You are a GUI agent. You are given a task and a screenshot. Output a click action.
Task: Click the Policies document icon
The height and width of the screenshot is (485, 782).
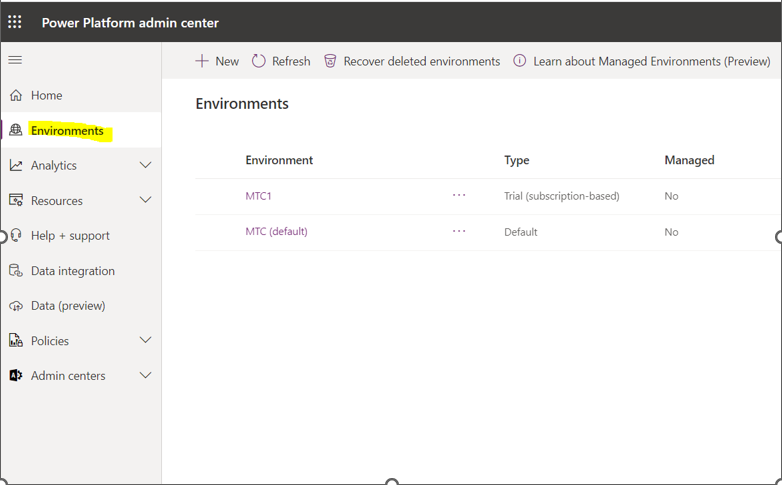pos(16,340)
